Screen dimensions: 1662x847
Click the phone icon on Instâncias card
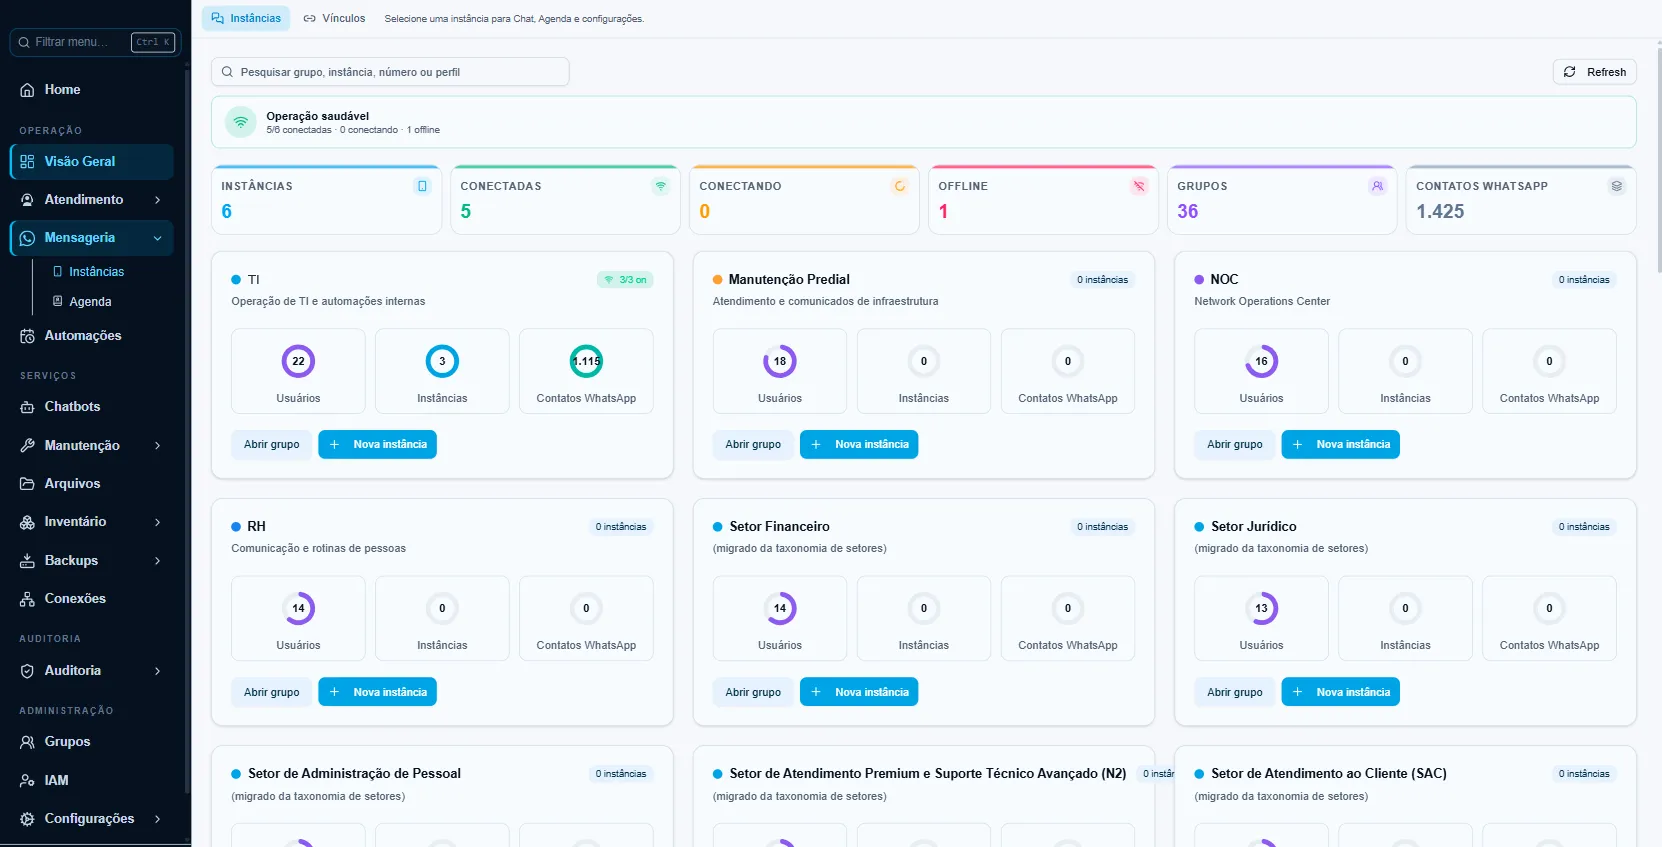(x=422, y=186)
